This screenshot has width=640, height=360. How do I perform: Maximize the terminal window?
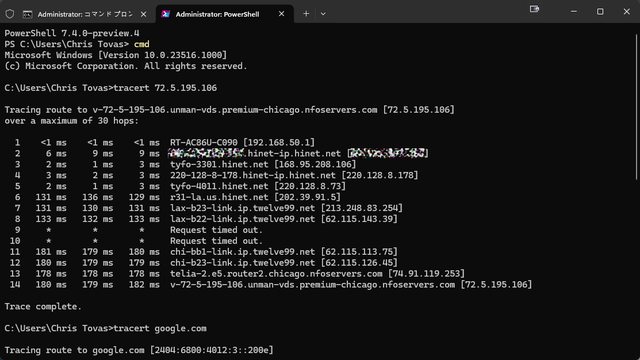click(x=600, y=12)
